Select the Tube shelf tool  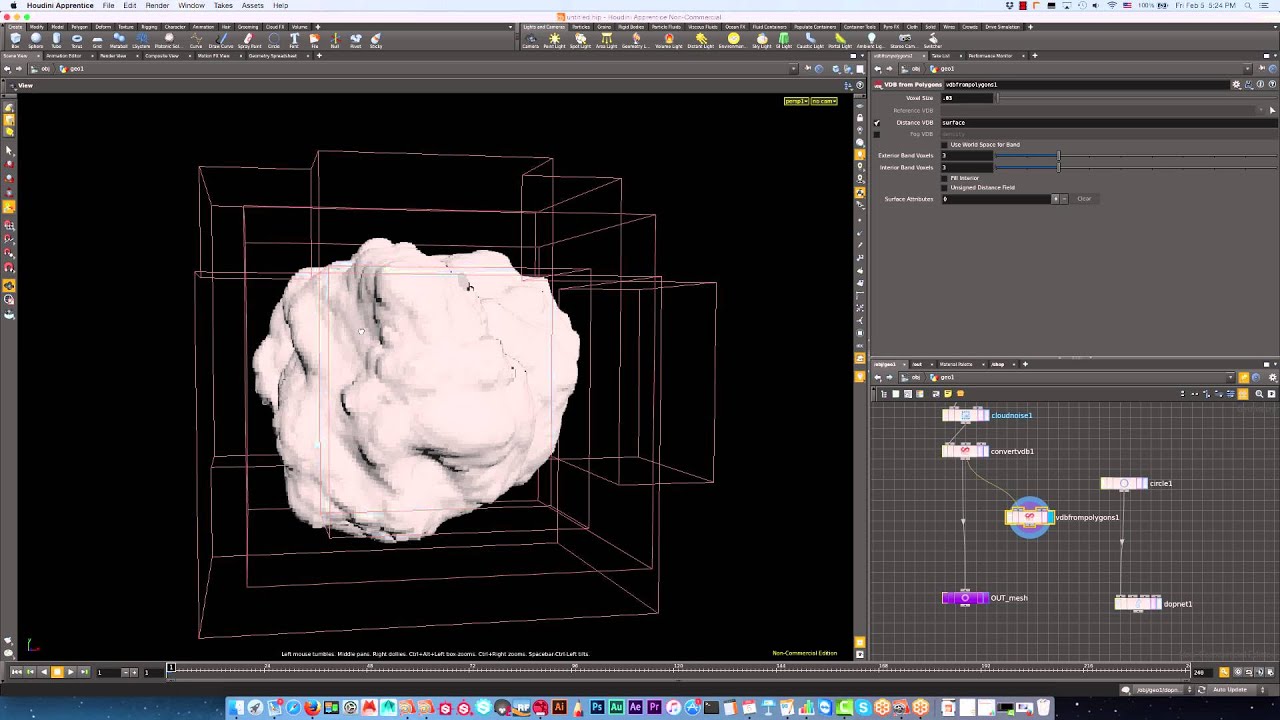tap(56, 40)
